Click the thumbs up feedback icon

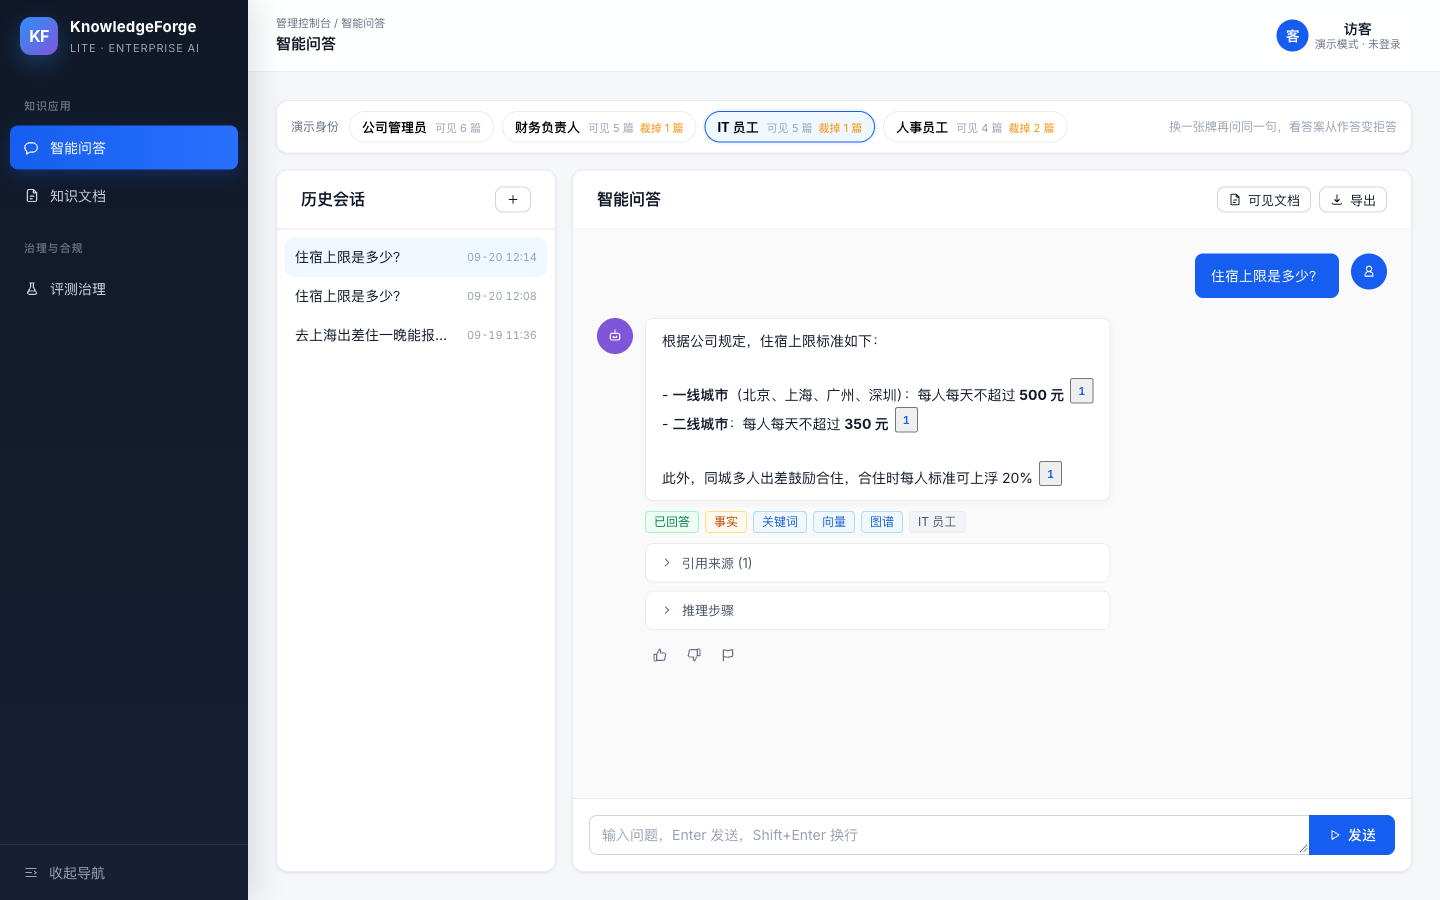pos(660,655)
